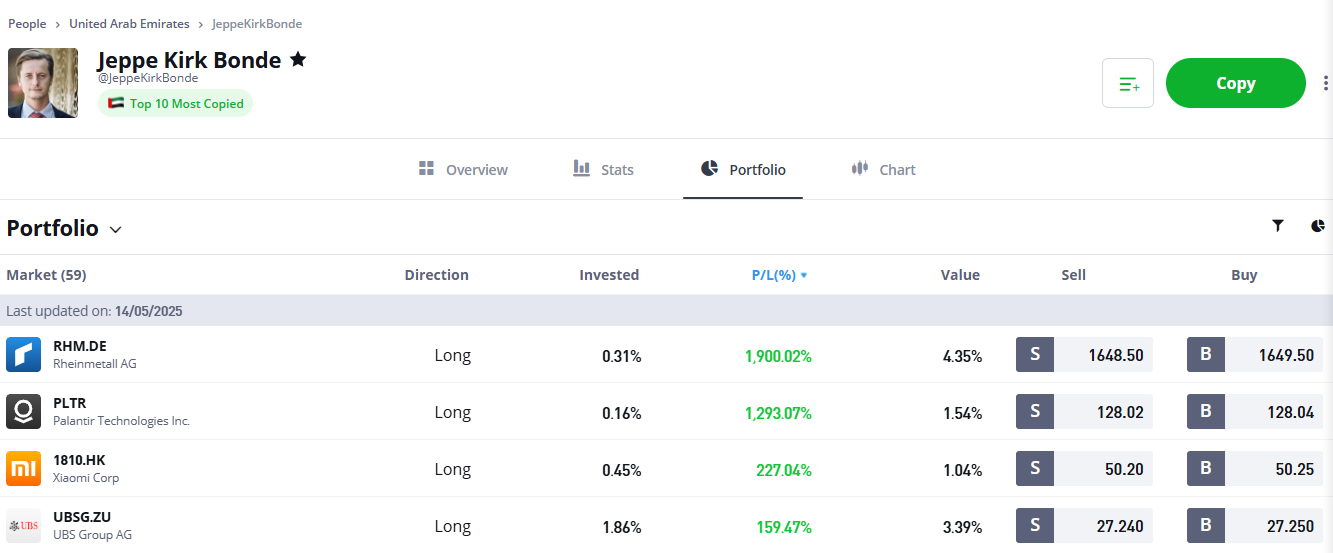The height and width of the screenshot is (553, 1333).
Task: Open the Chart tab
Action: tap(883, 169)
